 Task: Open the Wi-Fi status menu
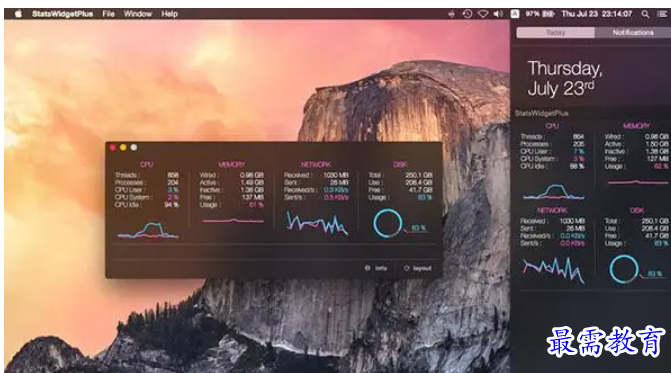tap(483, 14)
